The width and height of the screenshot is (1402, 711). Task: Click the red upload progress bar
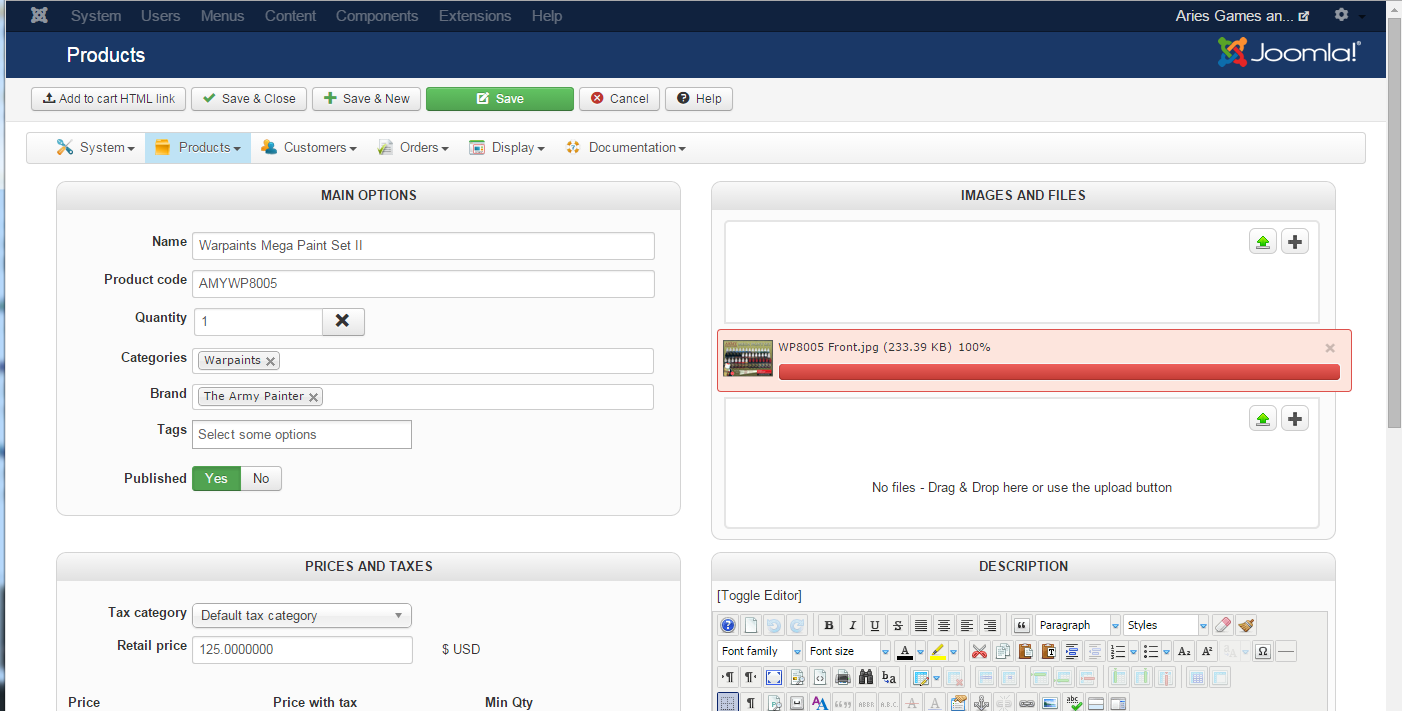(1059, 372)
